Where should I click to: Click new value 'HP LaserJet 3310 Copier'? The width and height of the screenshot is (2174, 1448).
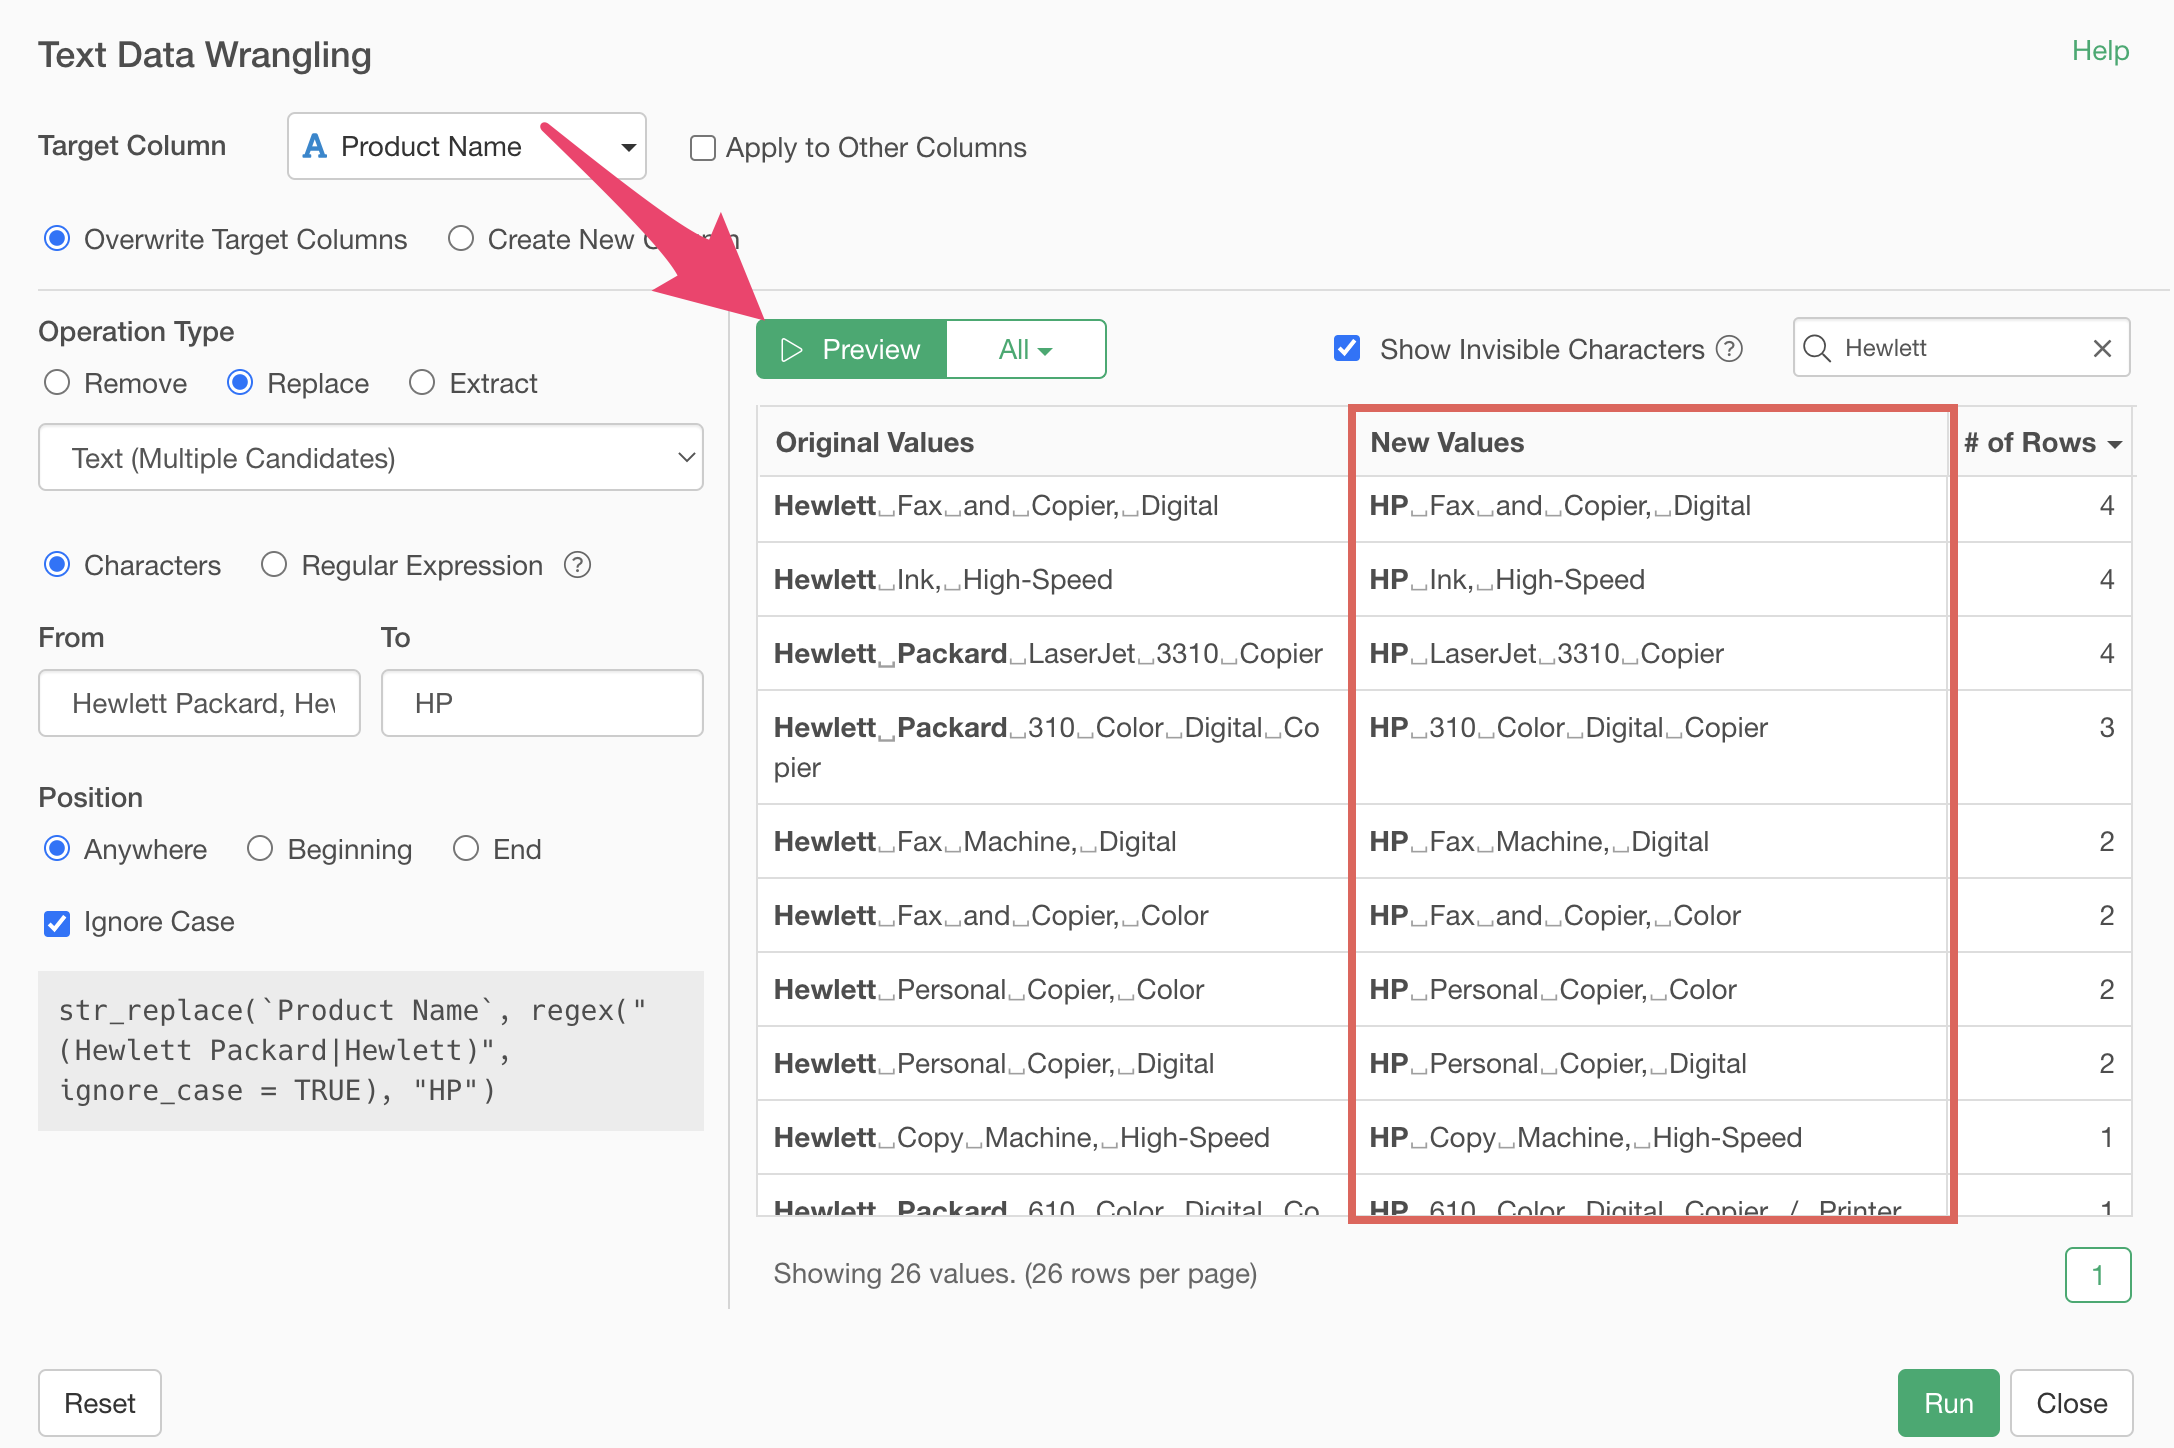(x=1546, y=654)
